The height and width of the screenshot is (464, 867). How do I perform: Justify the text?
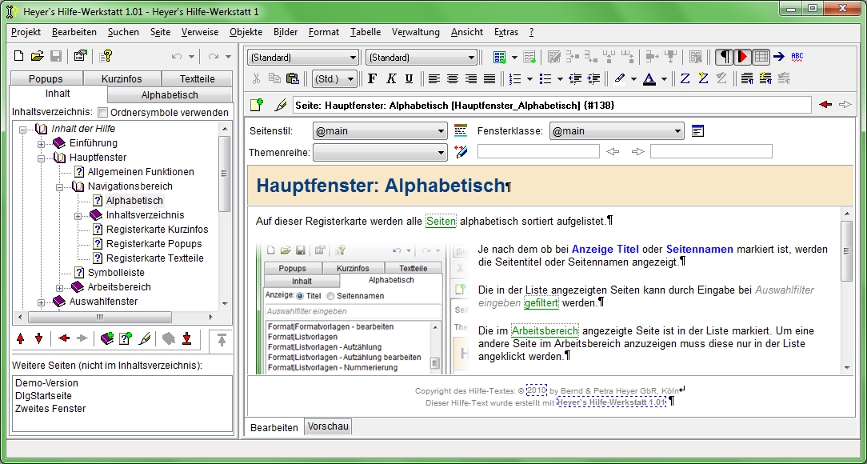489,79
